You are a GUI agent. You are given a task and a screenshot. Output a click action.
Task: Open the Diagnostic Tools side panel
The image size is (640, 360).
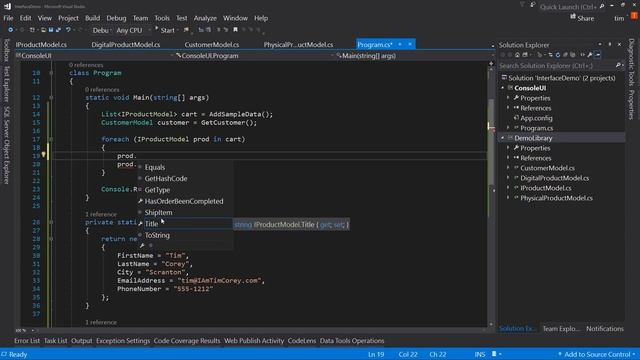(631, 62)
